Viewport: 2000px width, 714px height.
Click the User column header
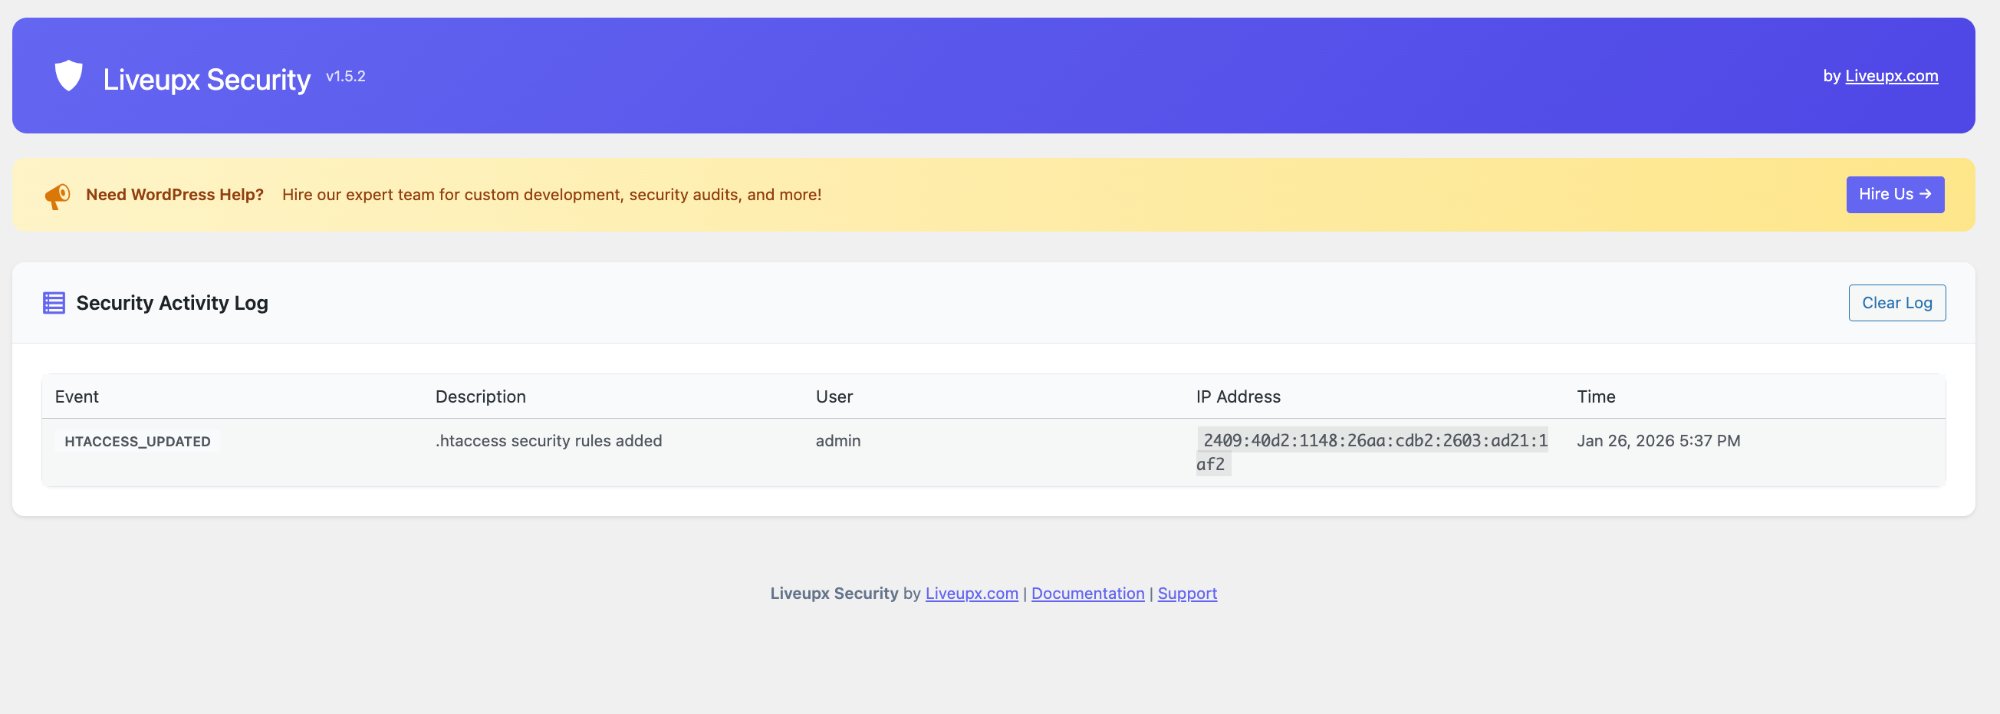(x=834, y=397)
